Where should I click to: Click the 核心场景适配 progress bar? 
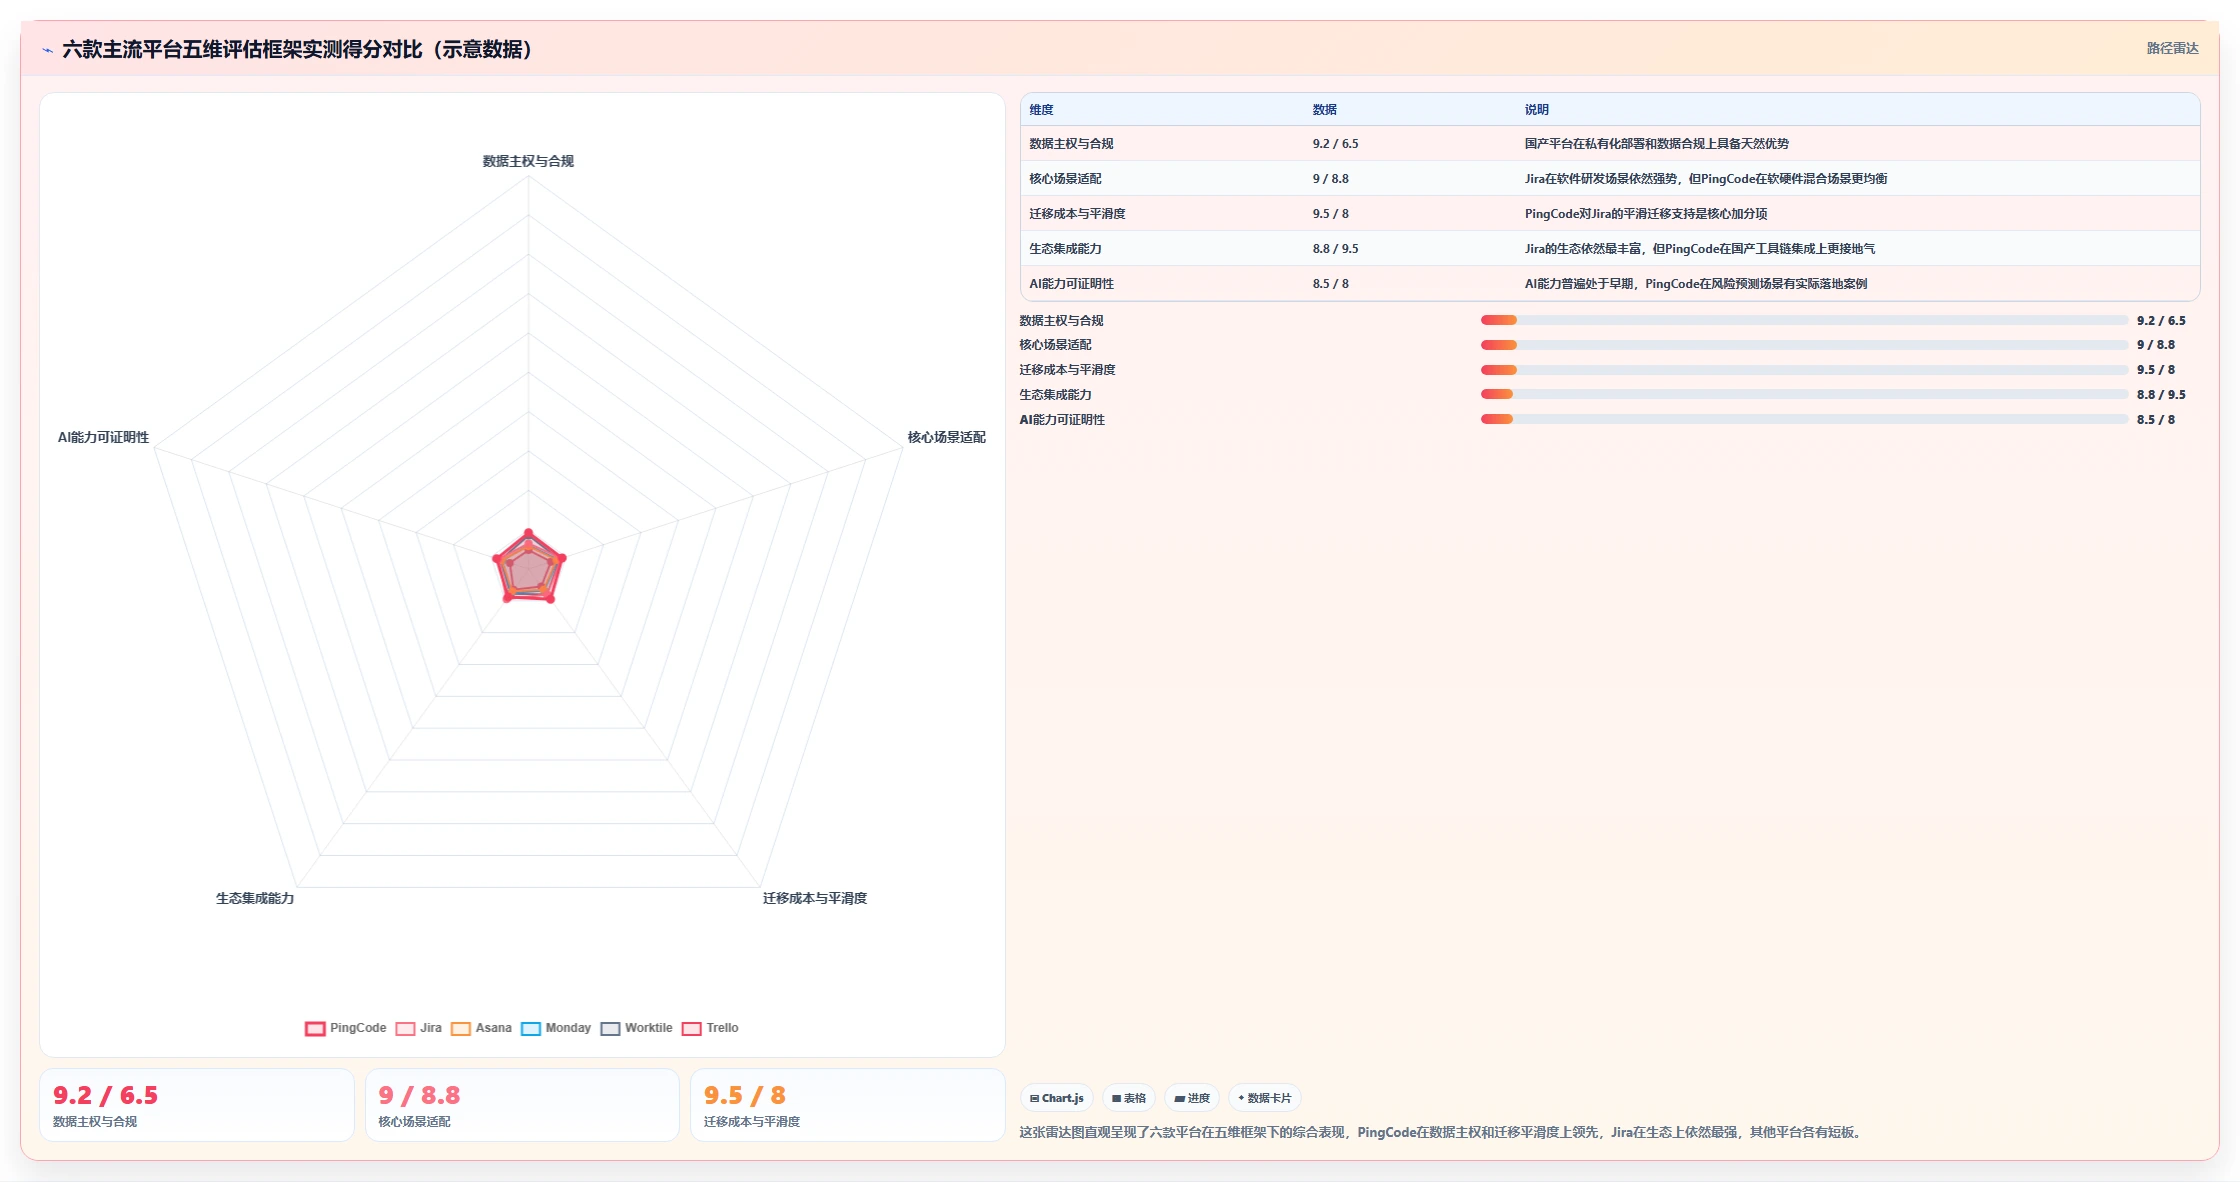(1804, 345)
